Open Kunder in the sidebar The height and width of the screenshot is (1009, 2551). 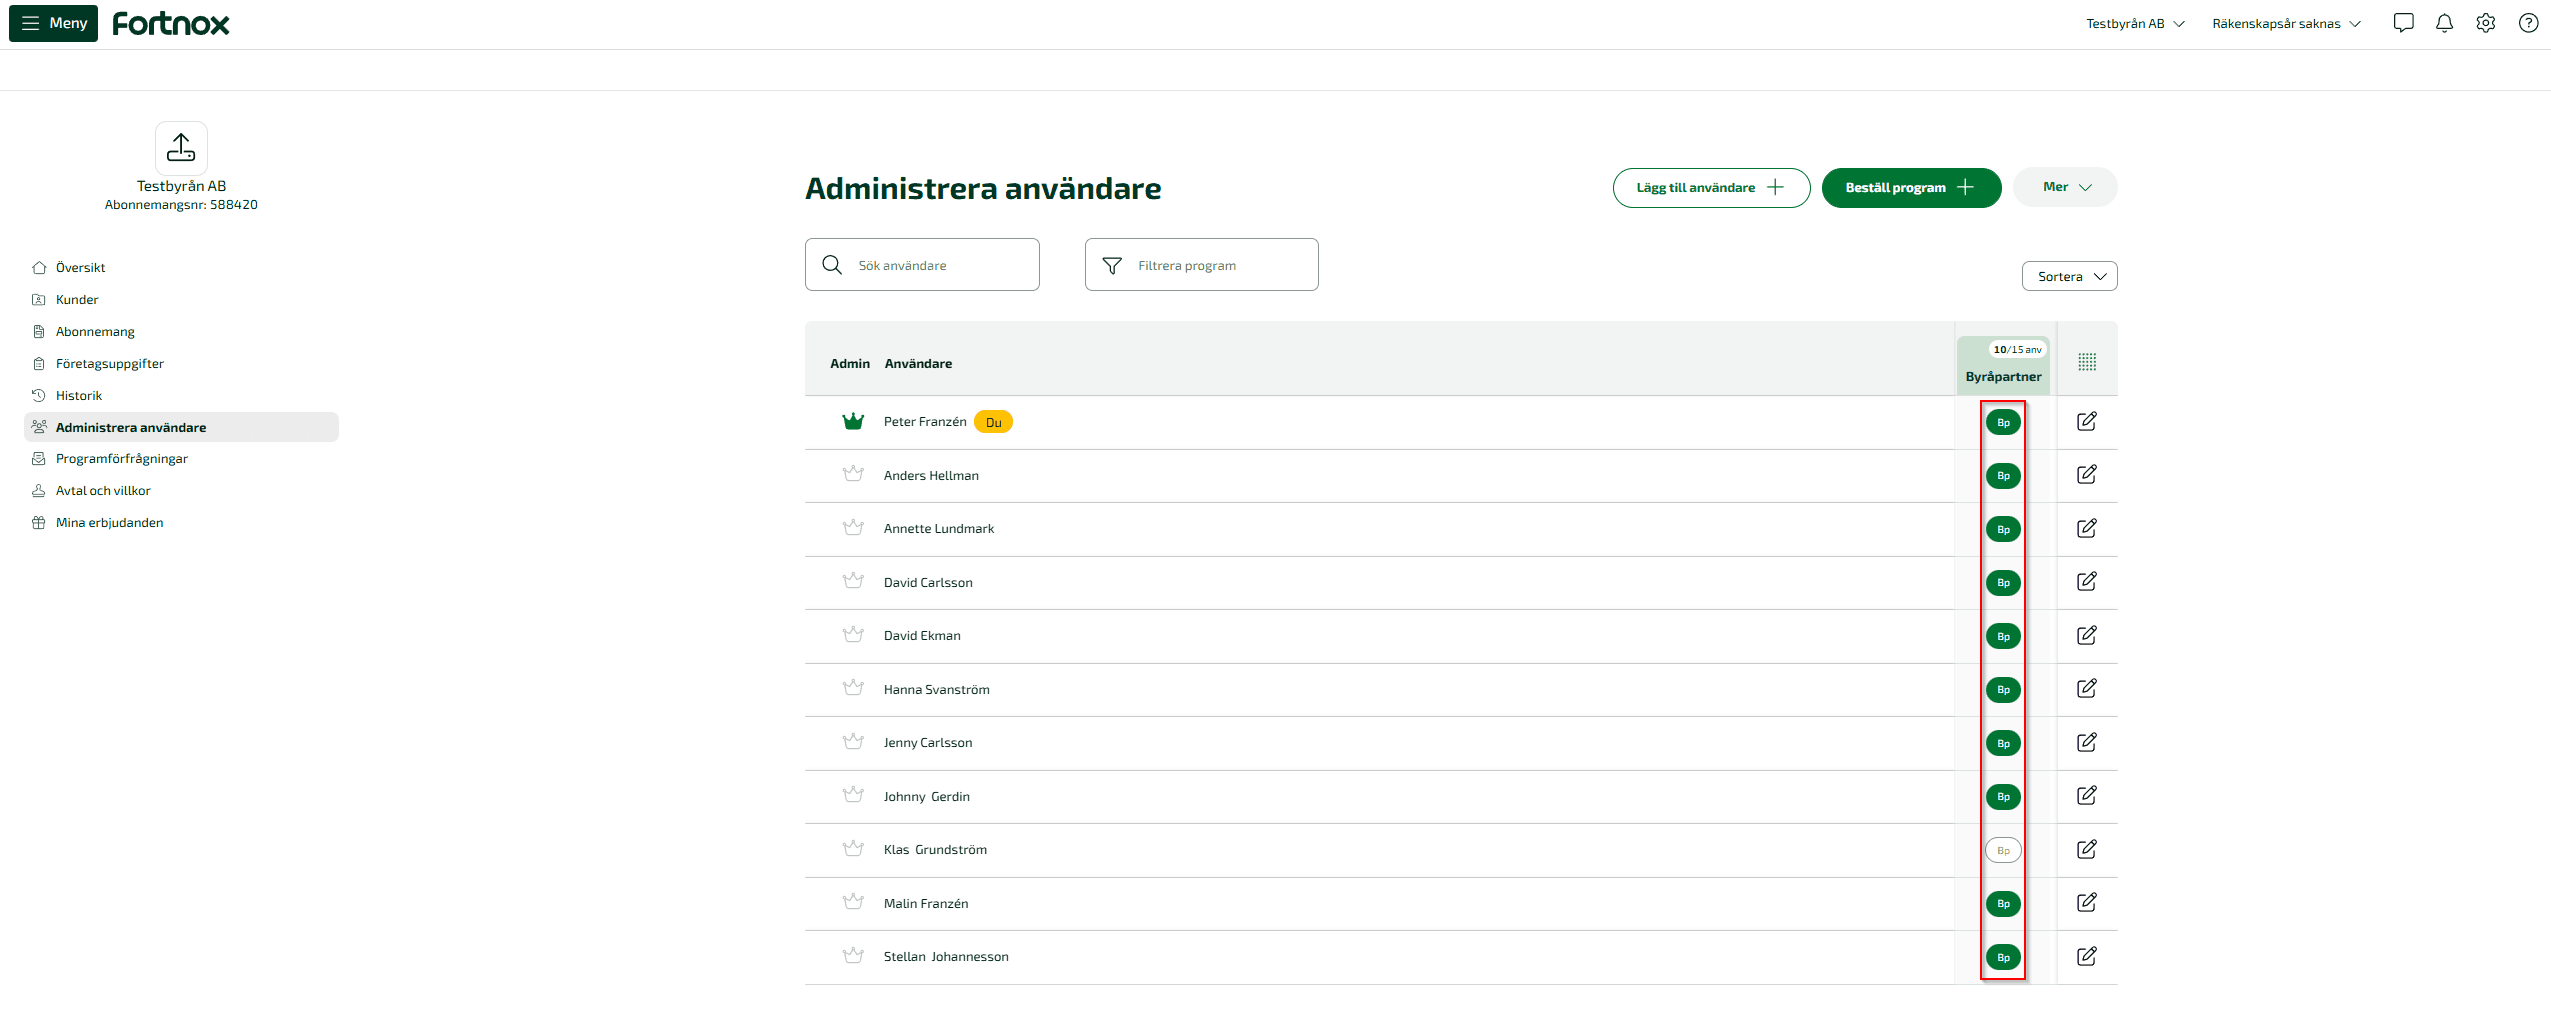[x=77, y=300]
